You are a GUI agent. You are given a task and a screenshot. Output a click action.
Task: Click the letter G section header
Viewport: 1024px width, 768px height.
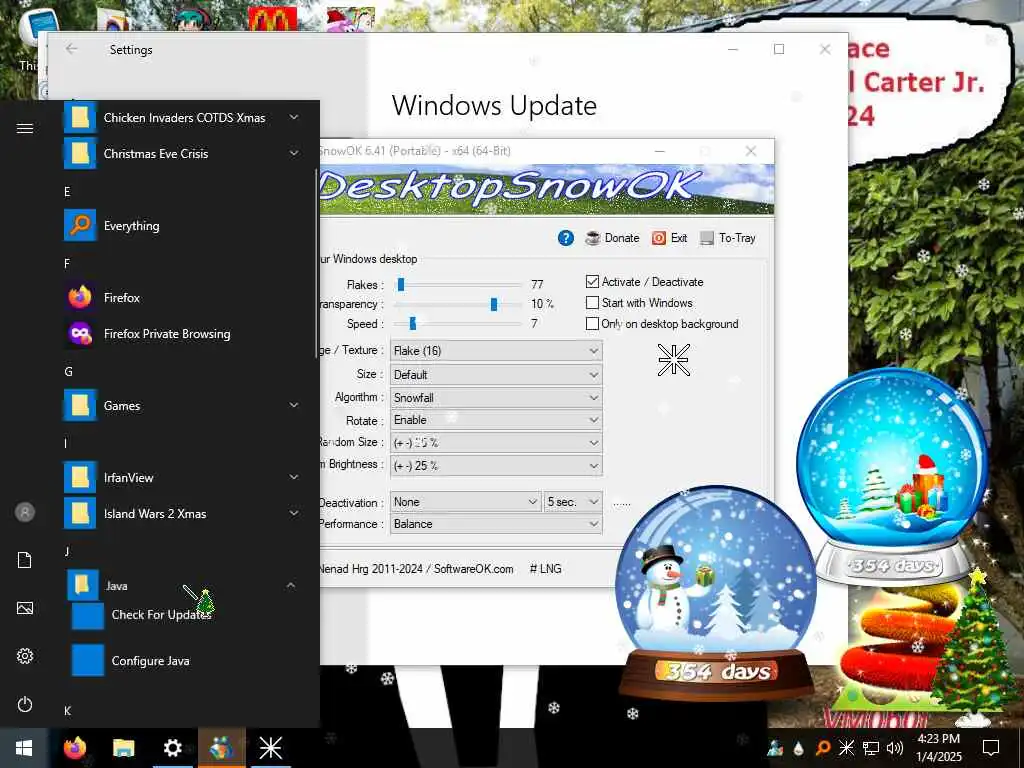[x=68, y=372]
